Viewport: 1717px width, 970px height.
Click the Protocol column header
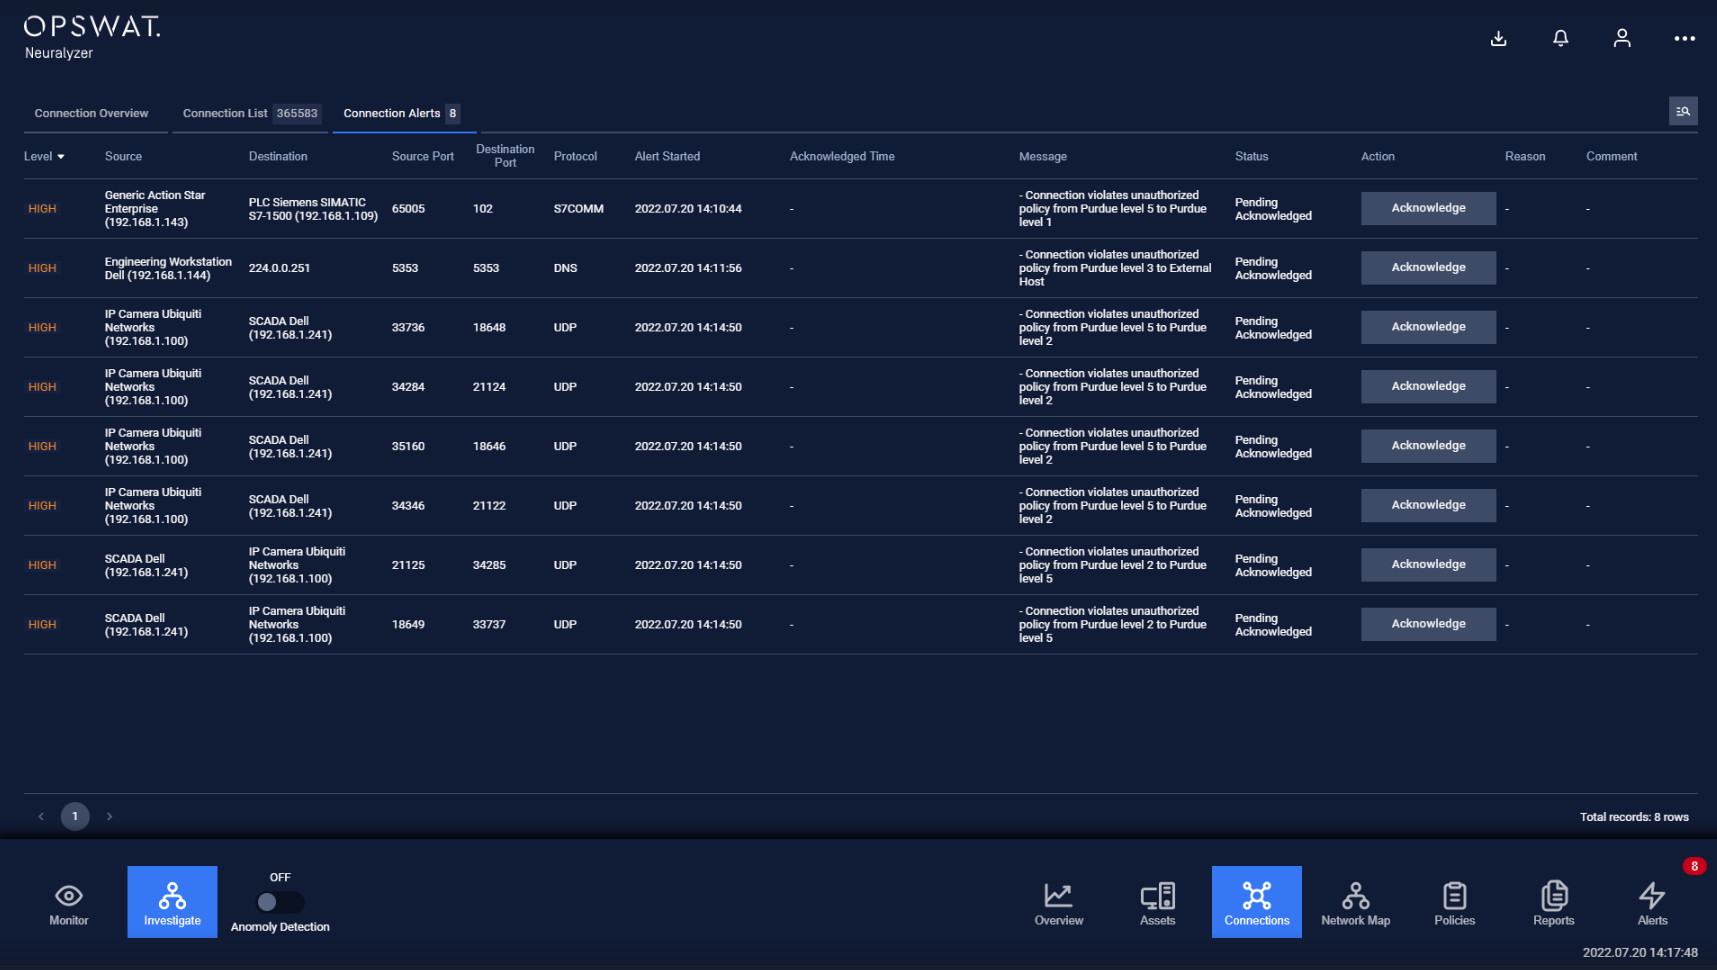click(575, 157)
